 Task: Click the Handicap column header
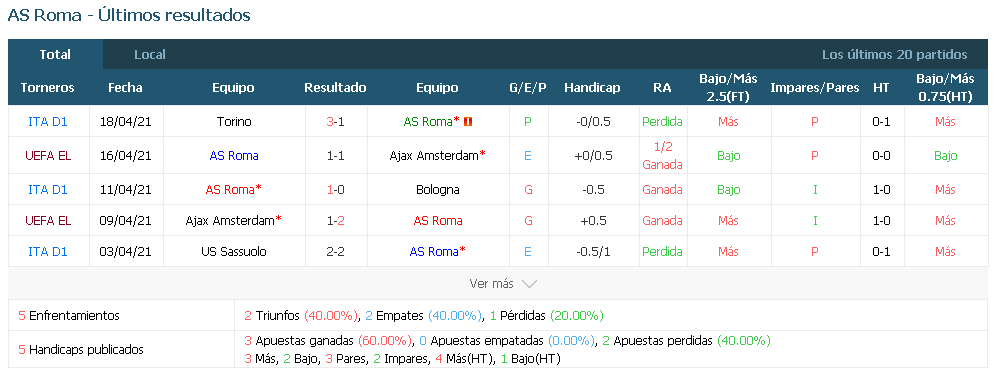point(592,88)
